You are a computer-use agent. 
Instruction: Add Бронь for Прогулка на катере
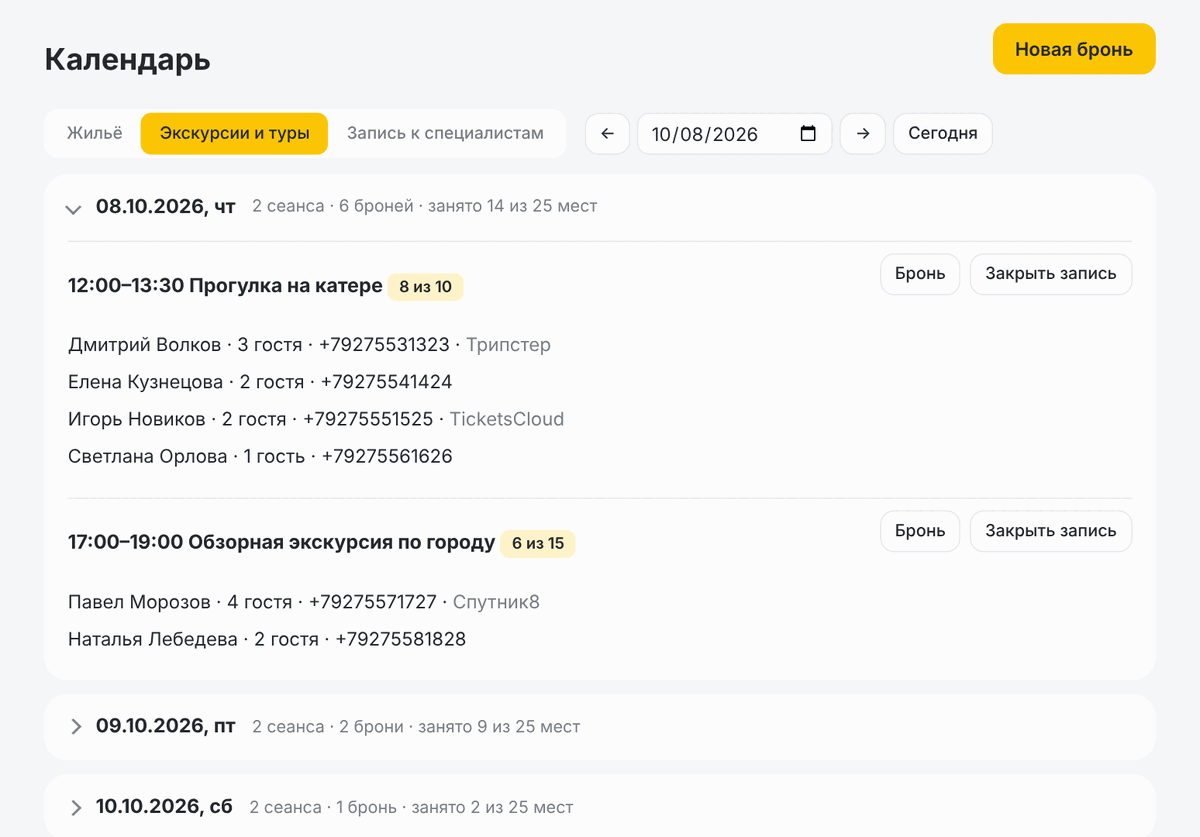[x=920, y=274]
